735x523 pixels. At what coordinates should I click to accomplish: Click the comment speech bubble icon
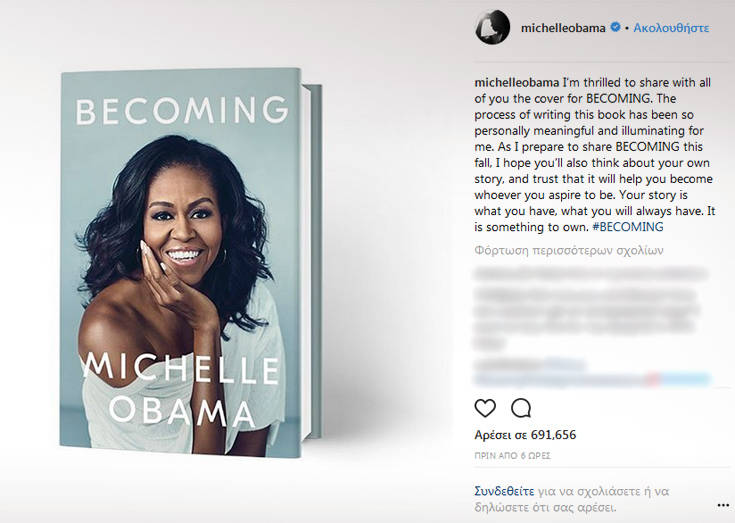pos(521,408)
